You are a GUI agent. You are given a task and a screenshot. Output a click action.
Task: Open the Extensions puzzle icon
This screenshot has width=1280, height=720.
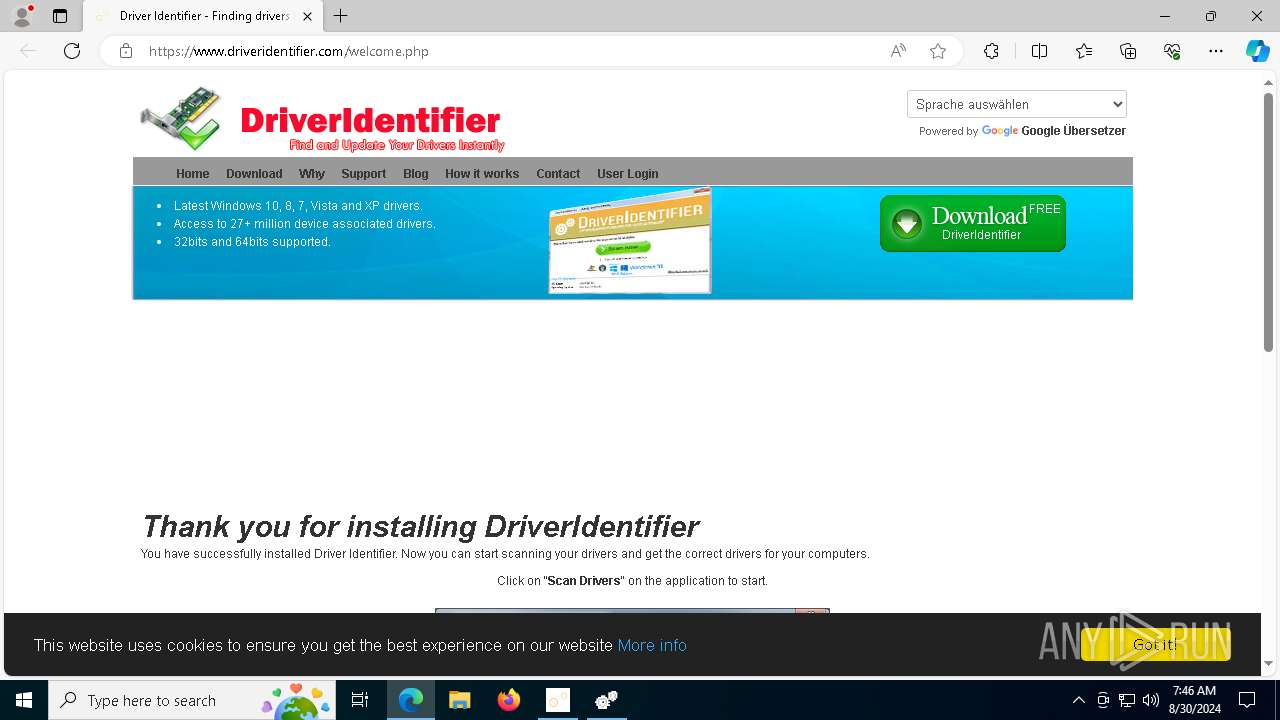991,51
